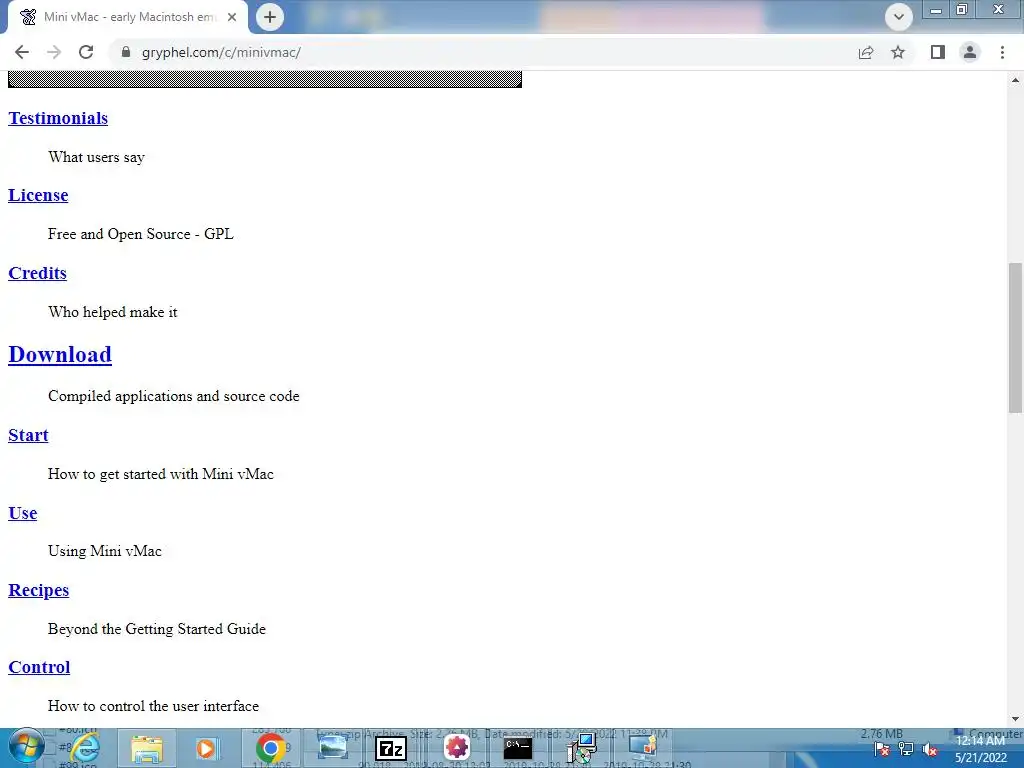Open the pink gear app in taskbar
The image size is (1024, 768).
456,748
